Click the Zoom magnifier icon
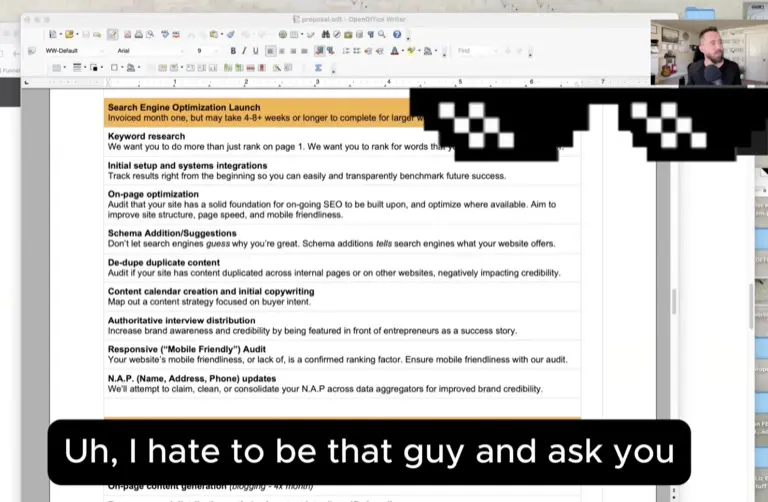 pyautogui.click(x=382, y=34)
